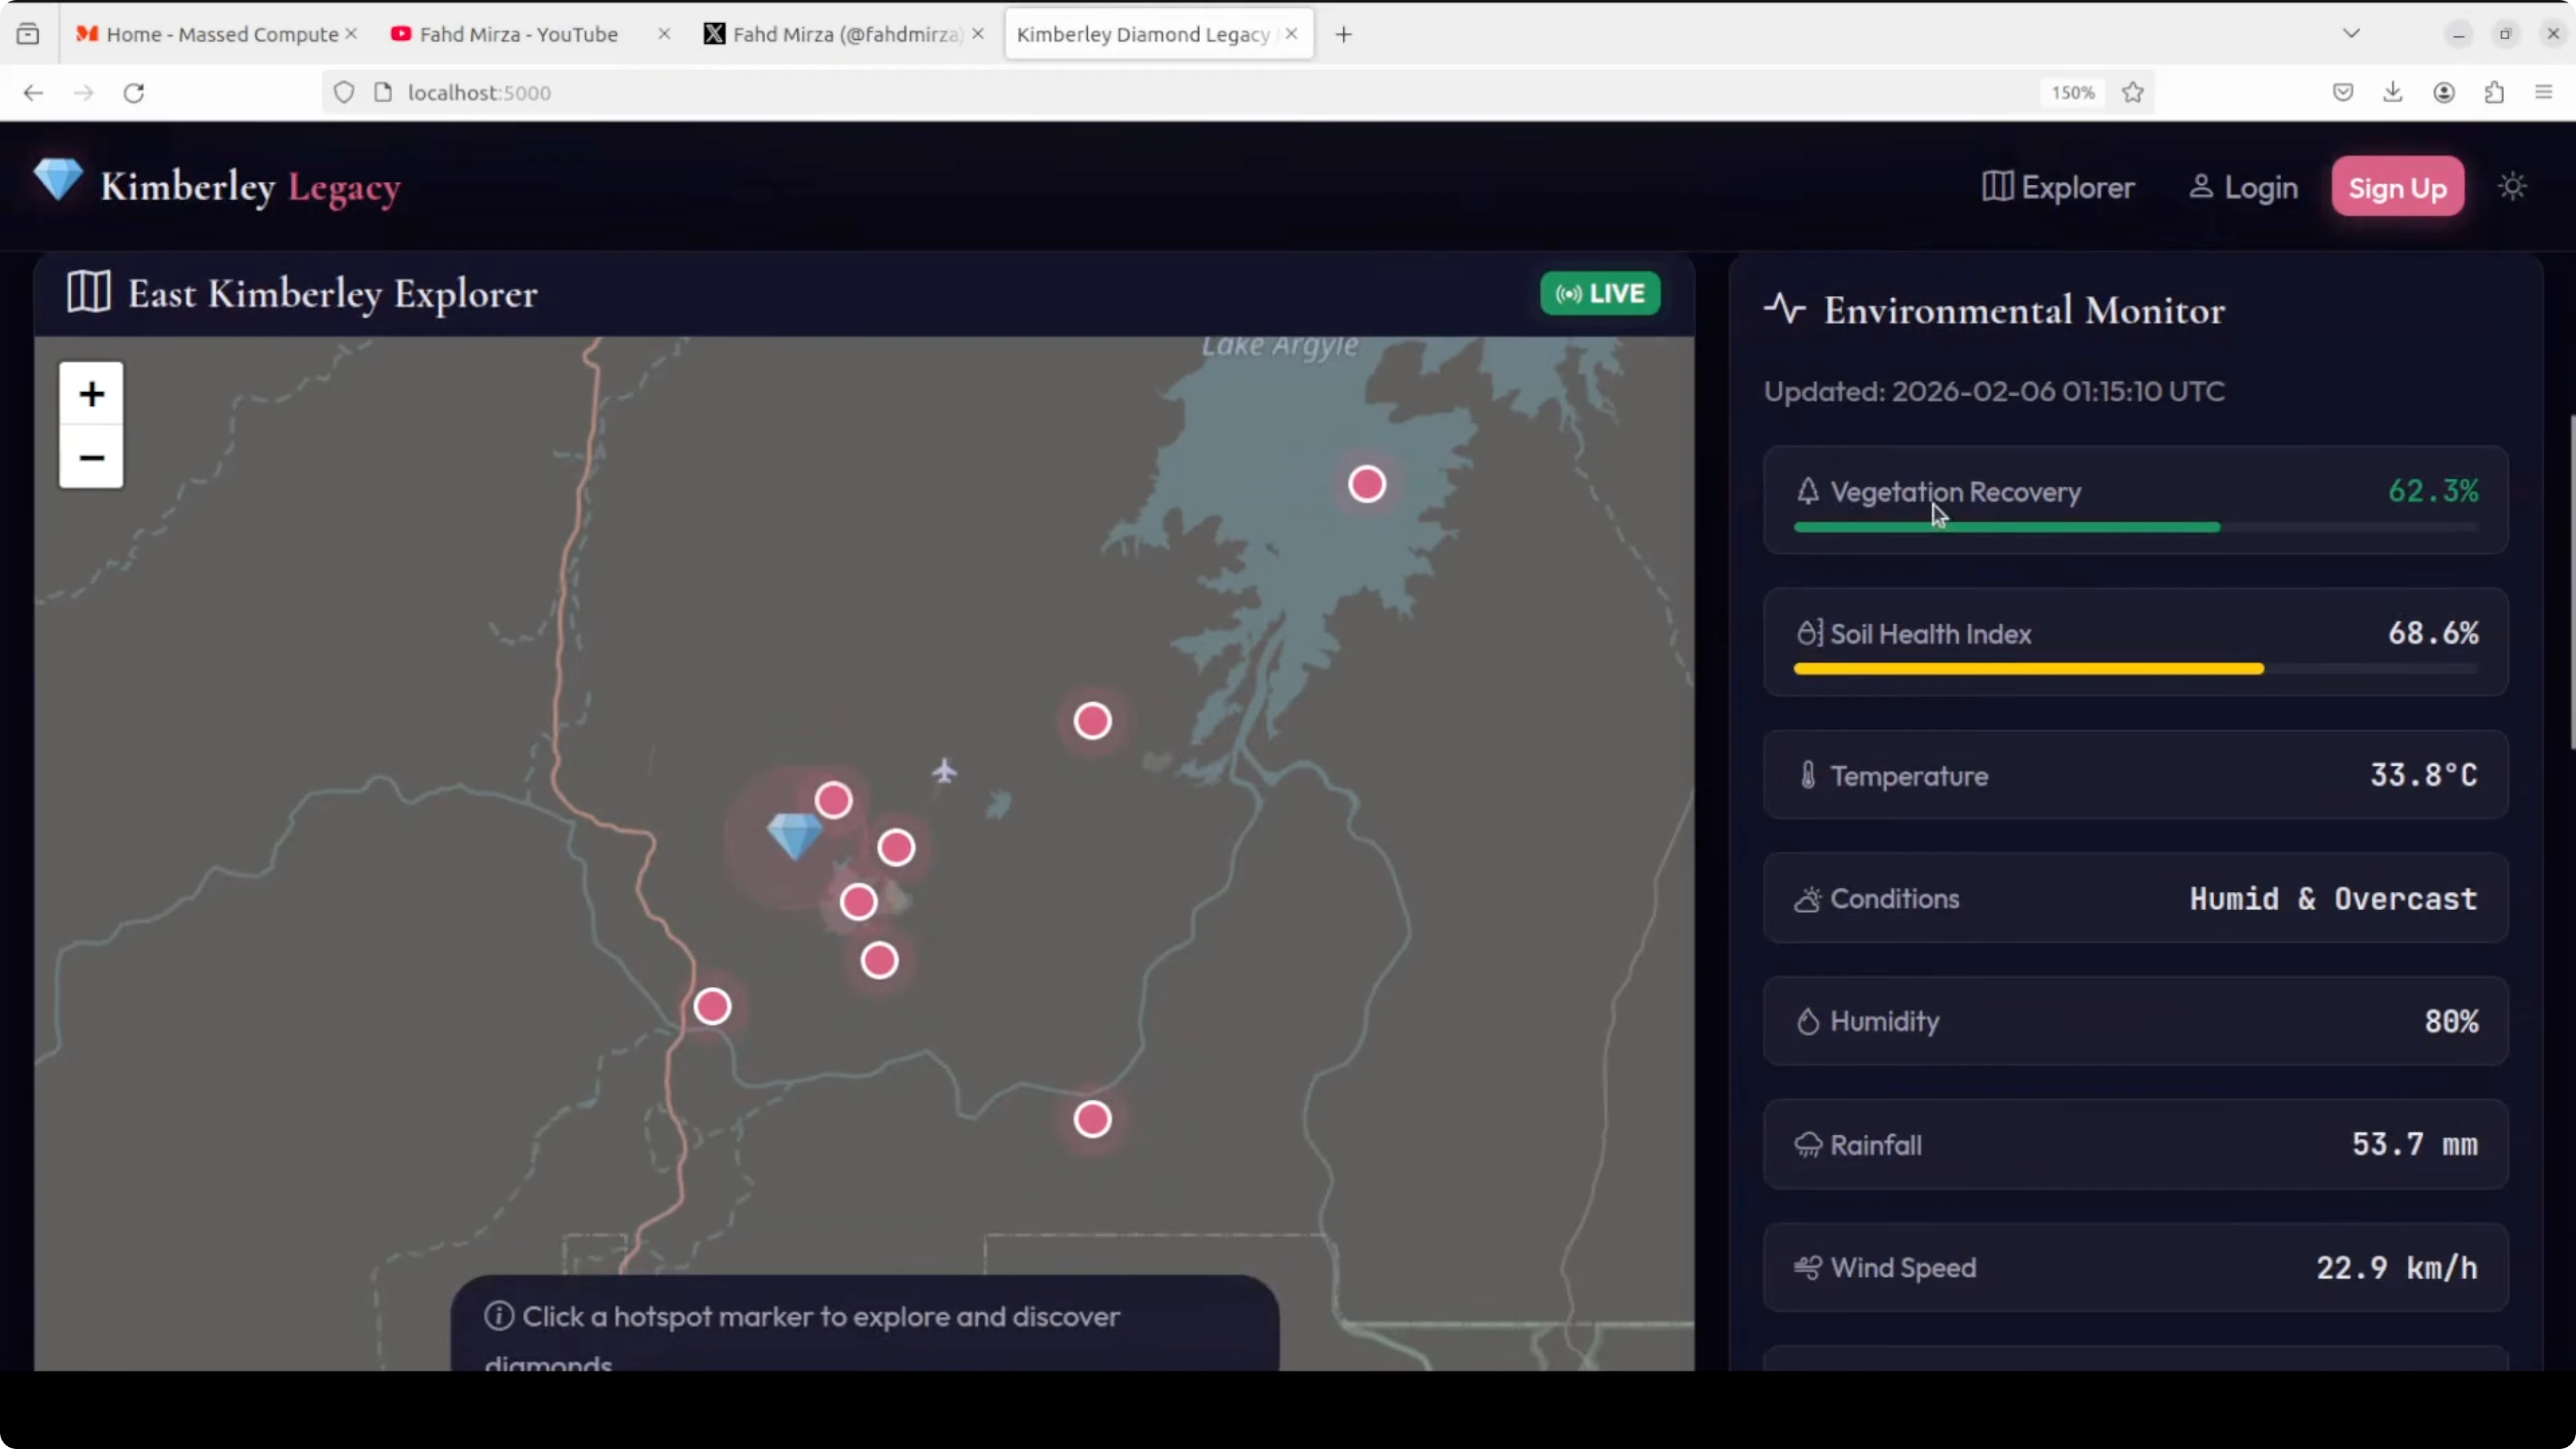Open the list all tabs dropdown arrow
2576x1449 pixels.
coord(2351,34)
